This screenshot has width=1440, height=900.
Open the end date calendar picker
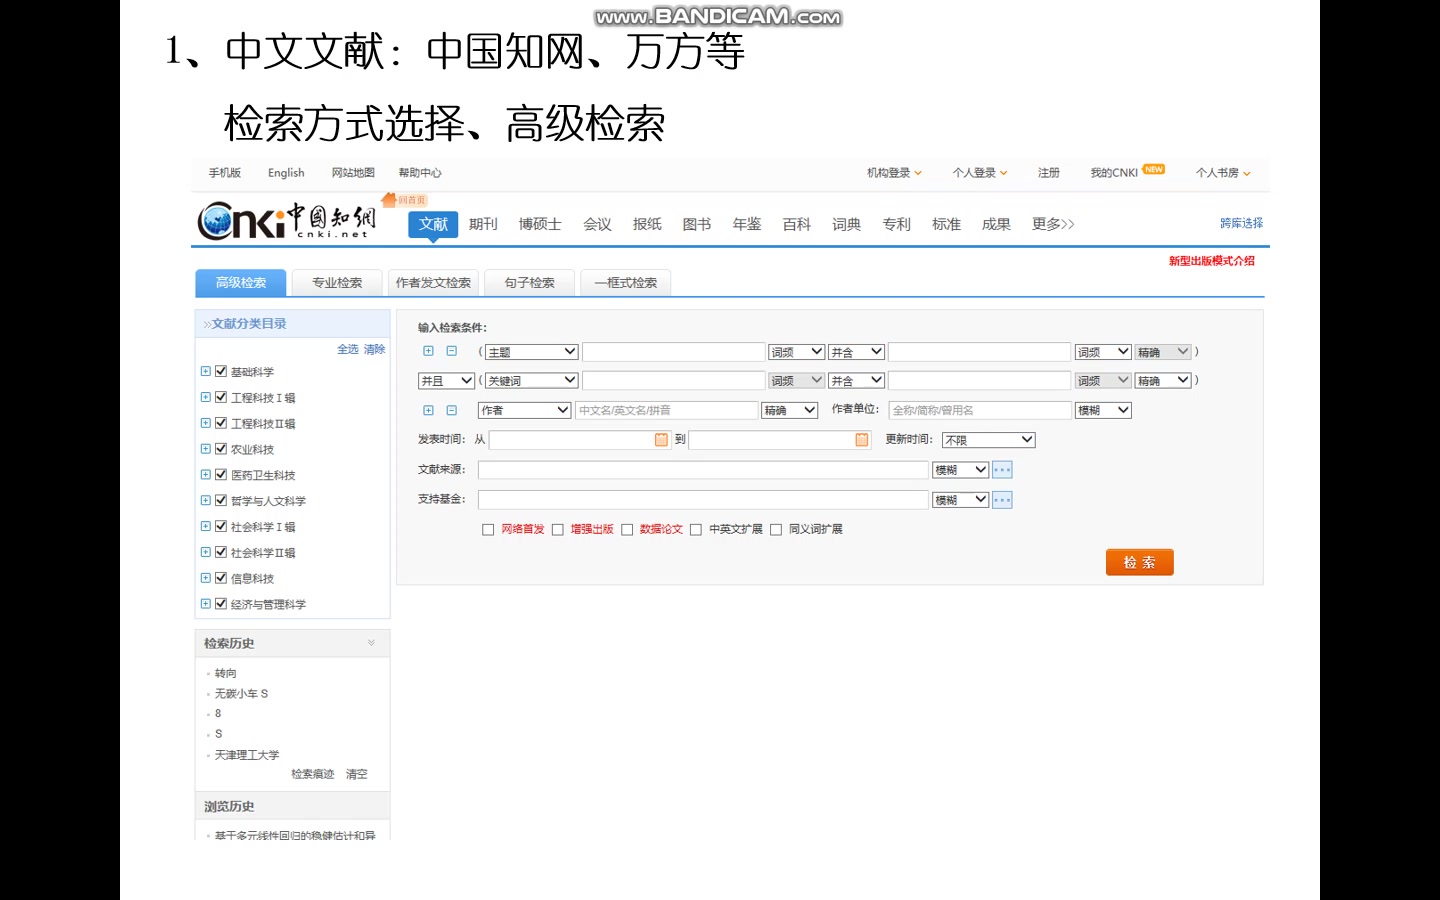click(862, 440)
